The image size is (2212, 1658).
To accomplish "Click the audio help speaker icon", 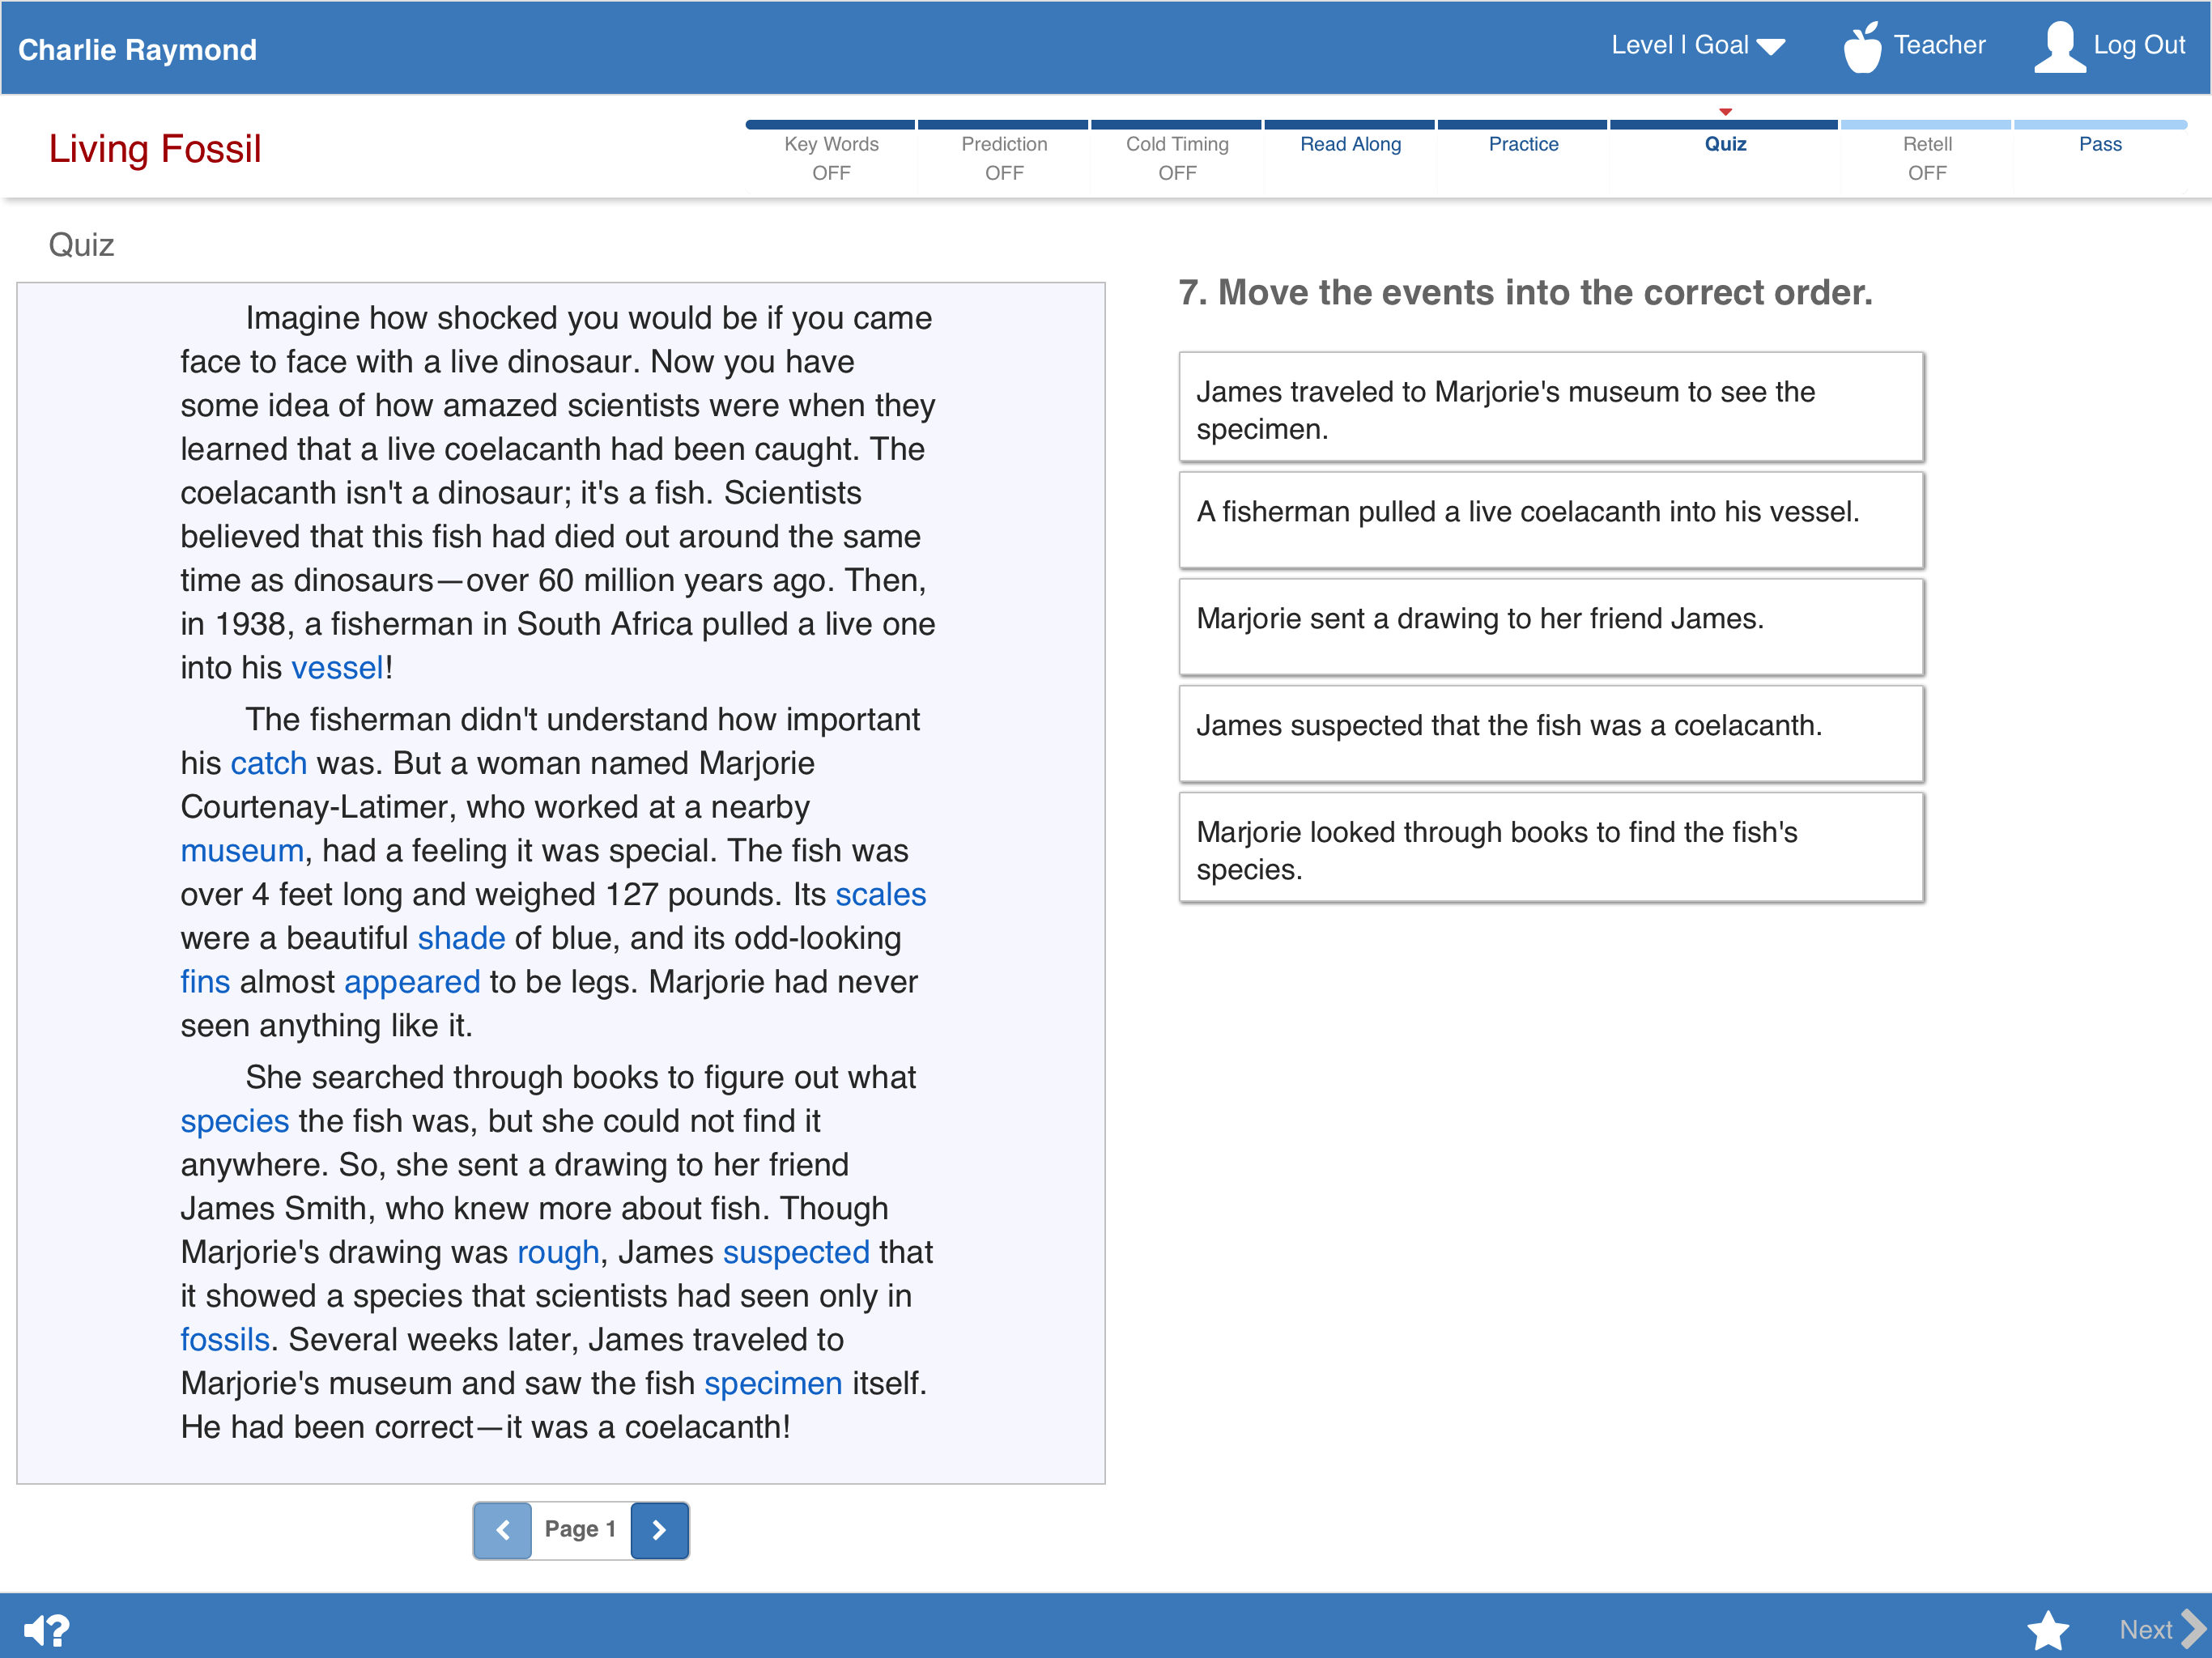I will (46, 1630).
